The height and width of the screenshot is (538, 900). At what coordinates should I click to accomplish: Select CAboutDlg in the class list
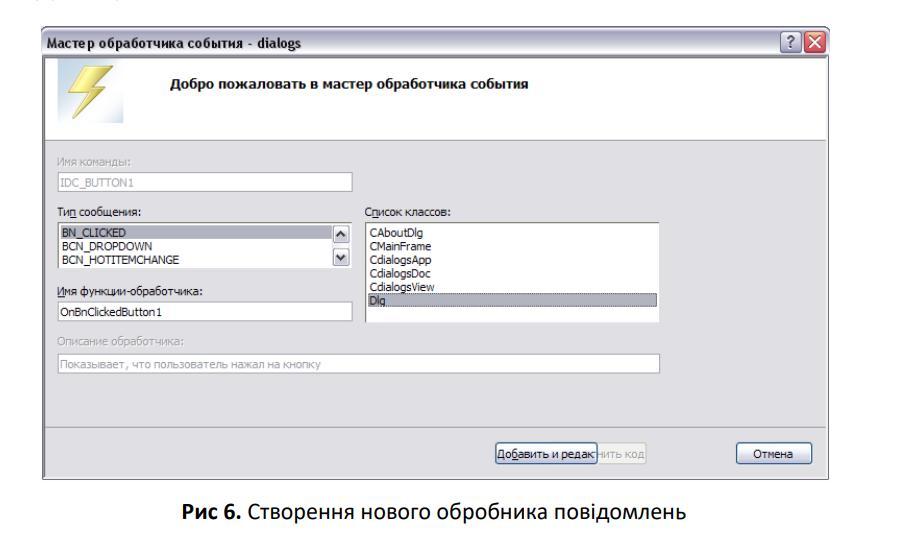pyautogui.click(x=393, y=233)
